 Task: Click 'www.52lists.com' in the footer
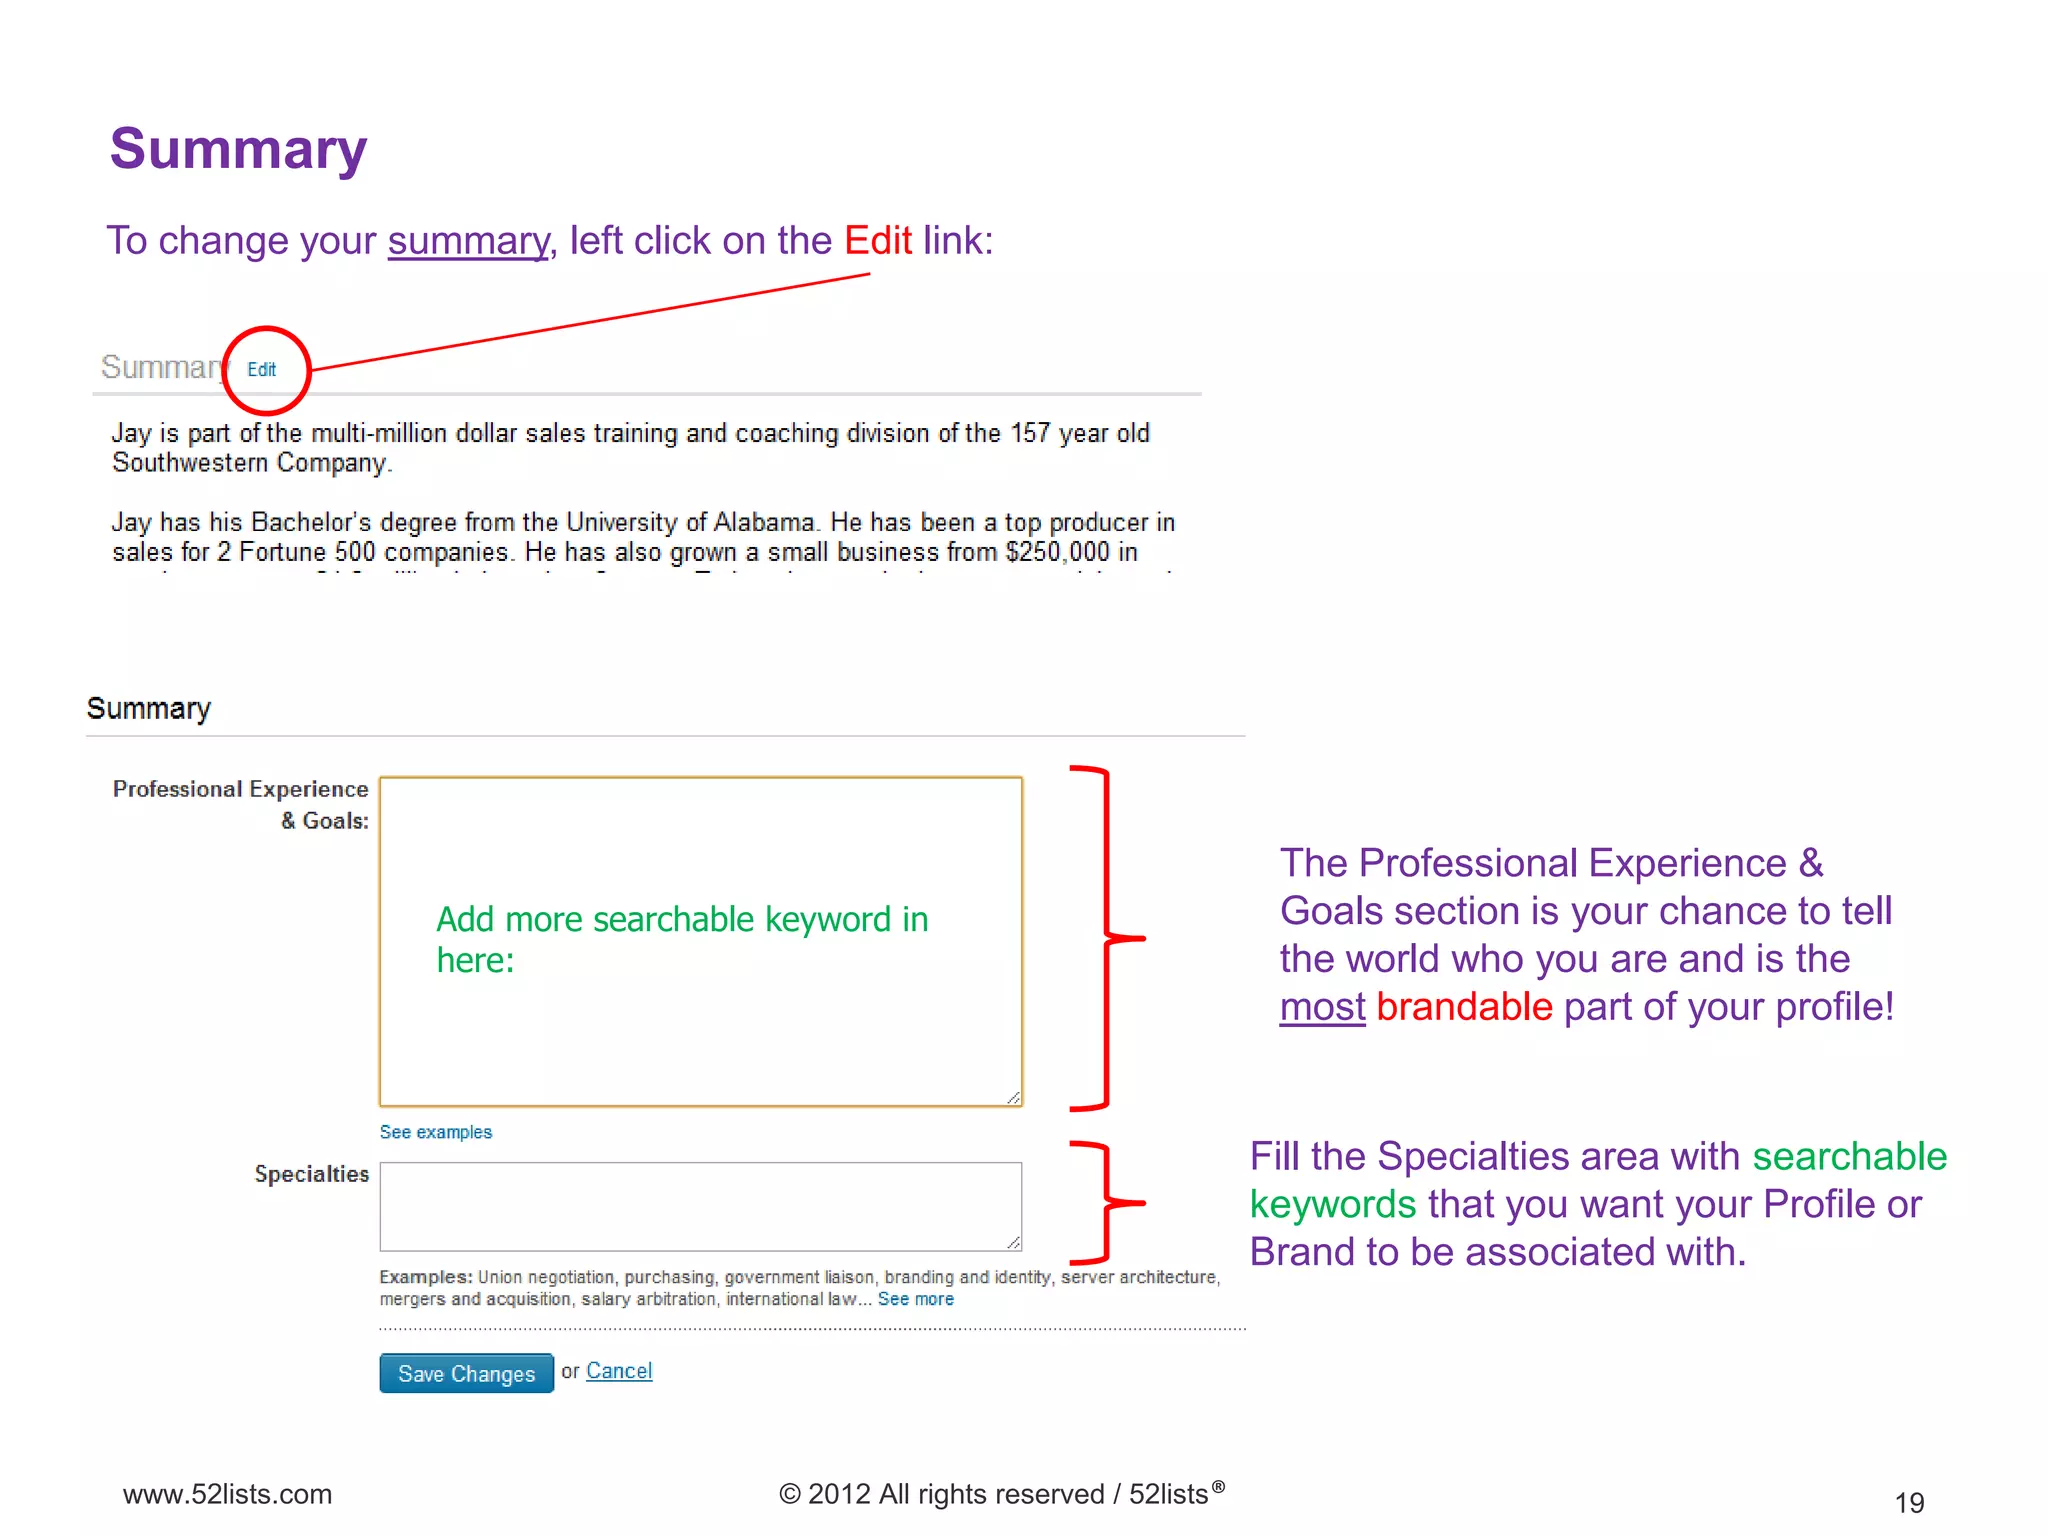tap(227, 1494)
